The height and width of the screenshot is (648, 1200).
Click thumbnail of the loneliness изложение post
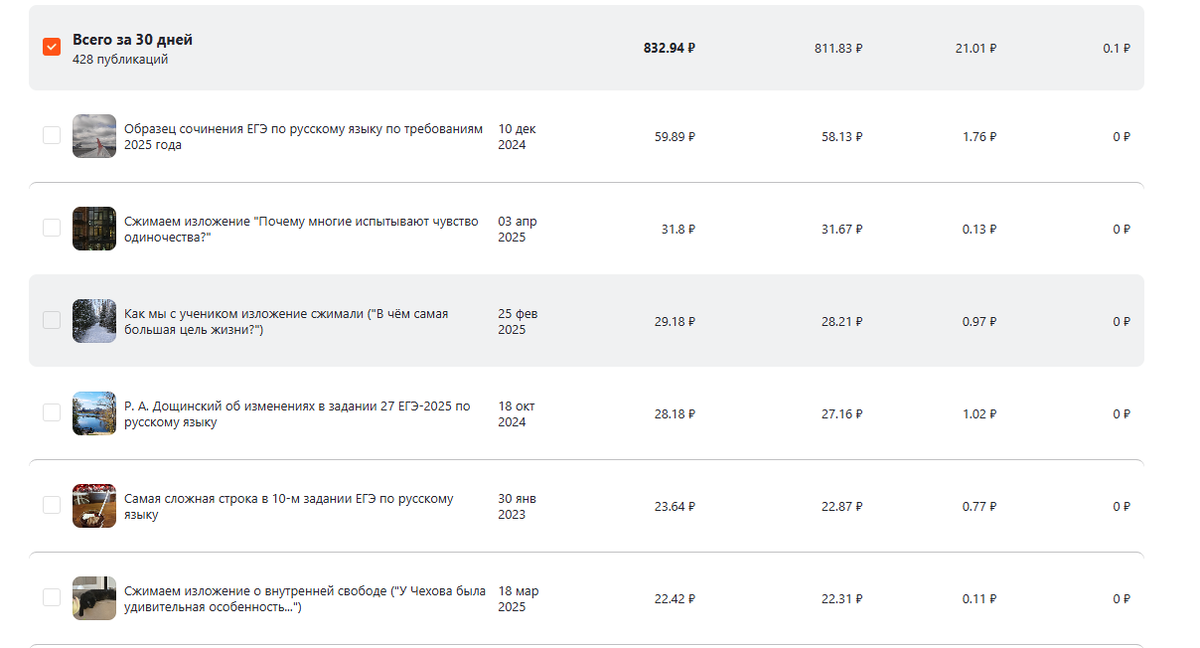click(x=94, y=229)
